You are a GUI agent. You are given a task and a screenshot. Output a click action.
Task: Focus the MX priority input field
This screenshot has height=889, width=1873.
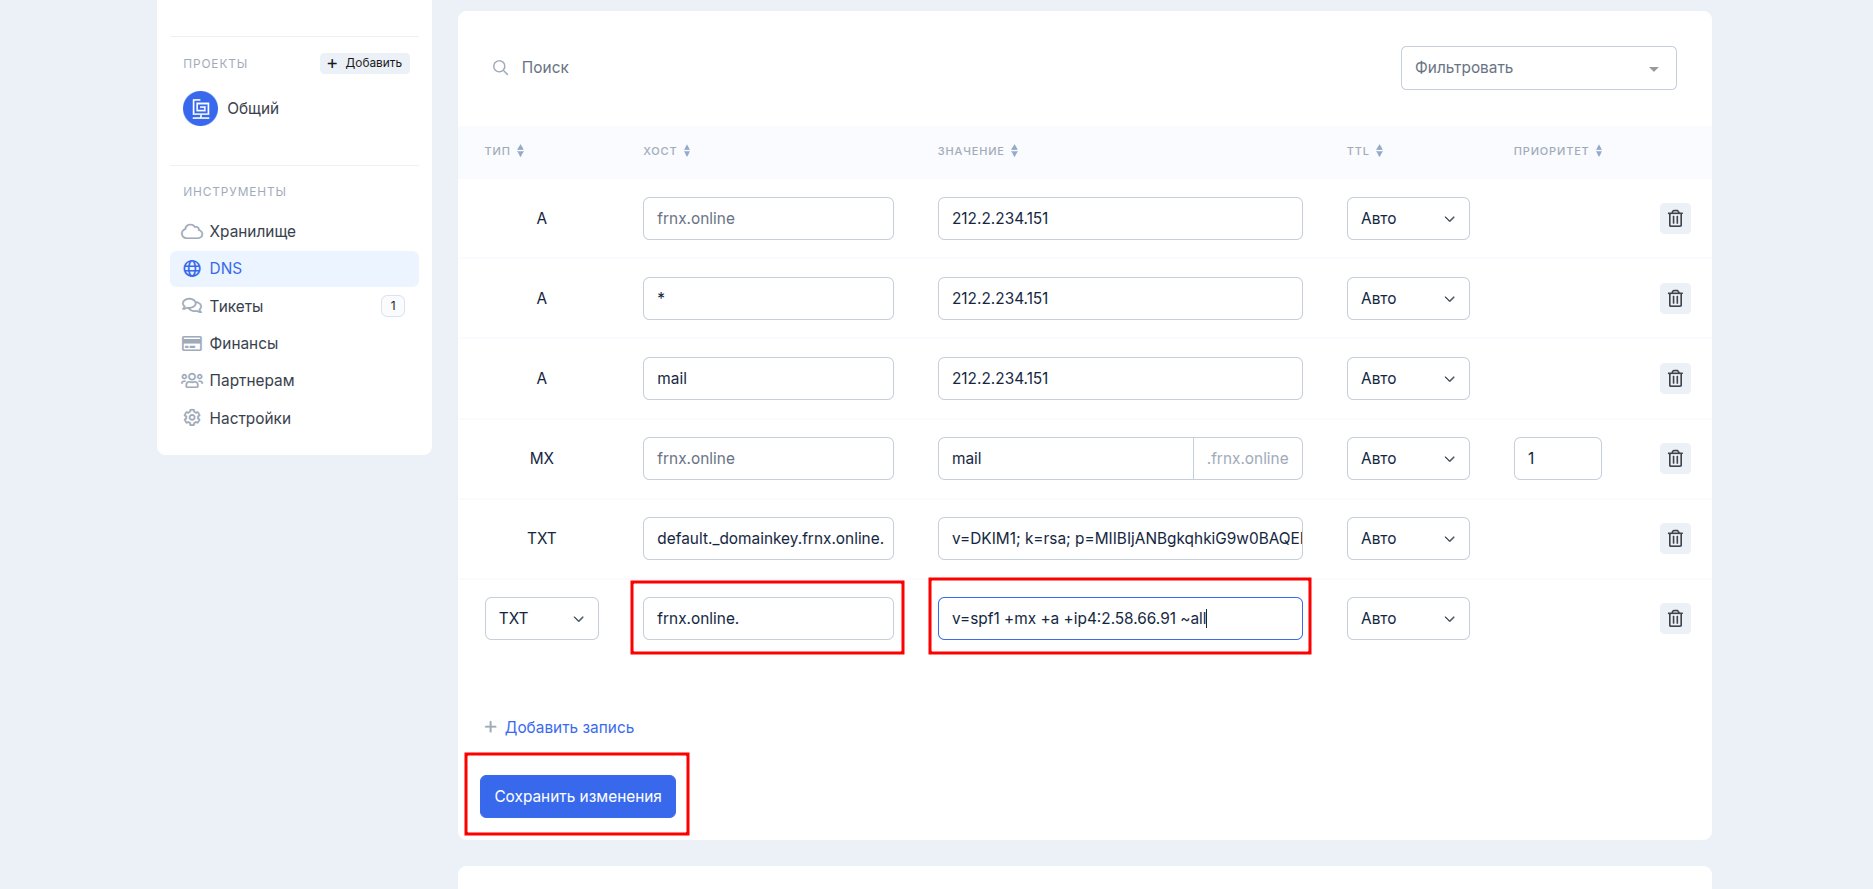click(x=1556, y=458)
